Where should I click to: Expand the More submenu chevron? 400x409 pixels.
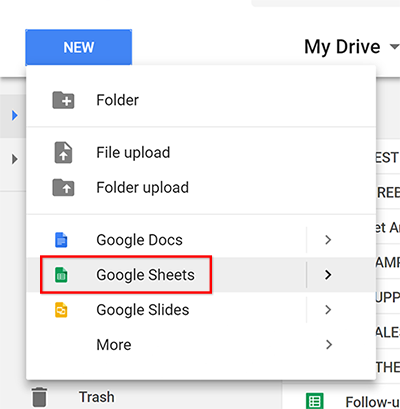pos(329,344)
